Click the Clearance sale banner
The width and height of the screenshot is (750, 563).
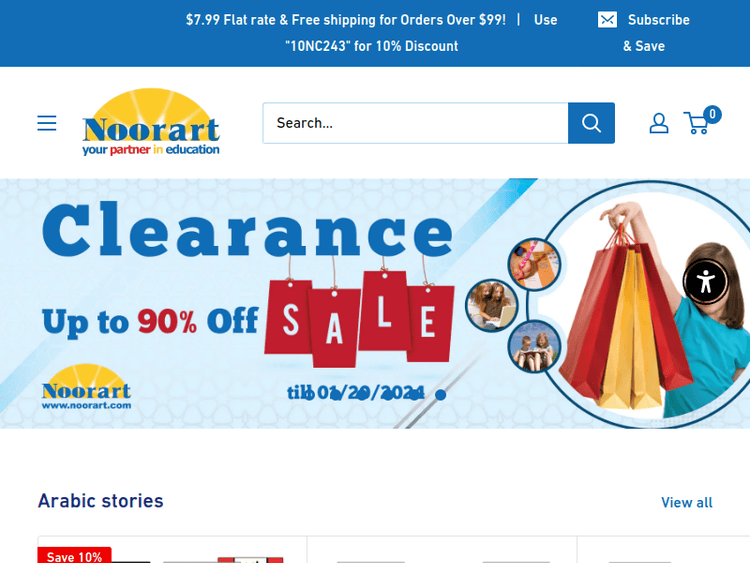click(x=375, y=303)
